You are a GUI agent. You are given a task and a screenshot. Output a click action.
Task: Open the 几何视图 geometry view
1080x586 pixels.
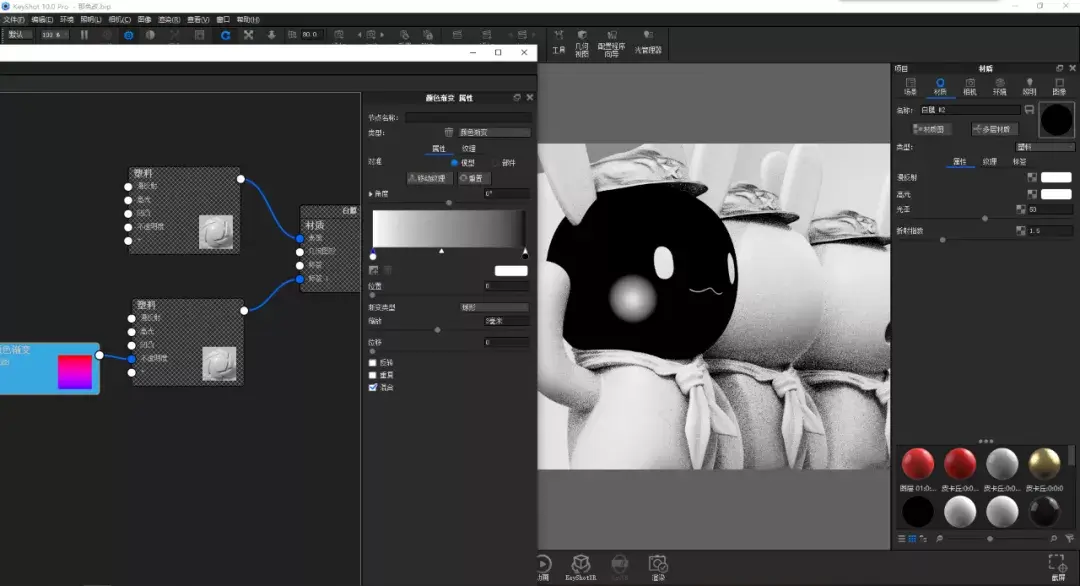click(x=582, y=43)
